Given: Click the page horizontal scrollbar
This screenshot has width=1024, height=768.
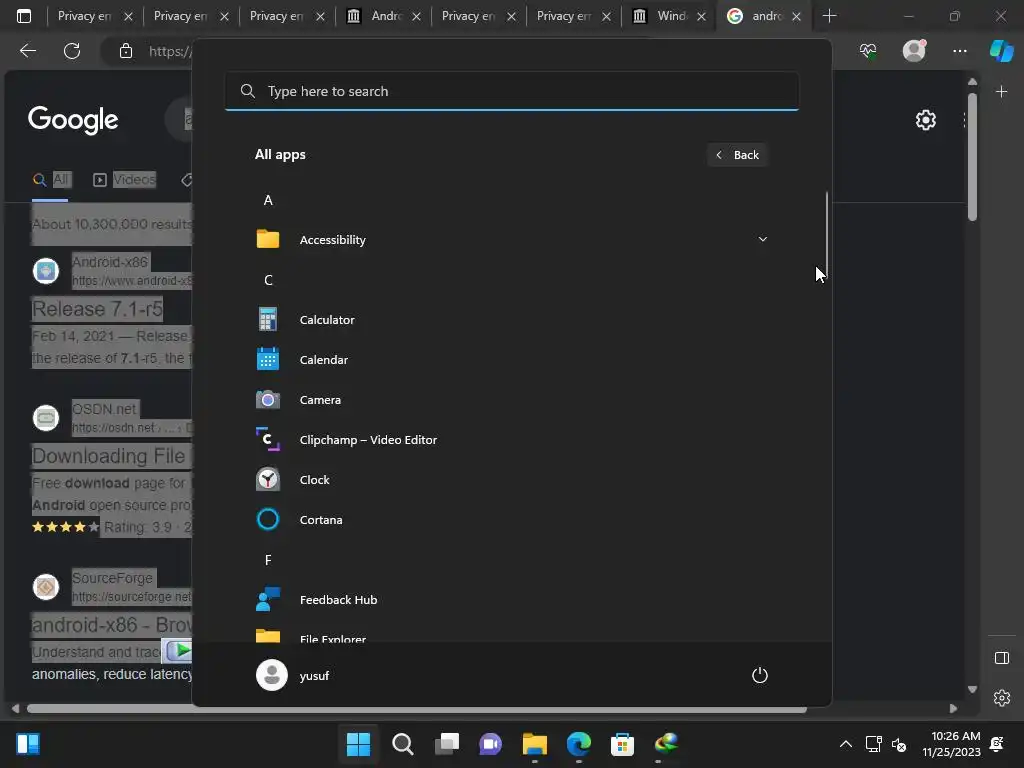Looking at the screenshot, I should 417,709.
